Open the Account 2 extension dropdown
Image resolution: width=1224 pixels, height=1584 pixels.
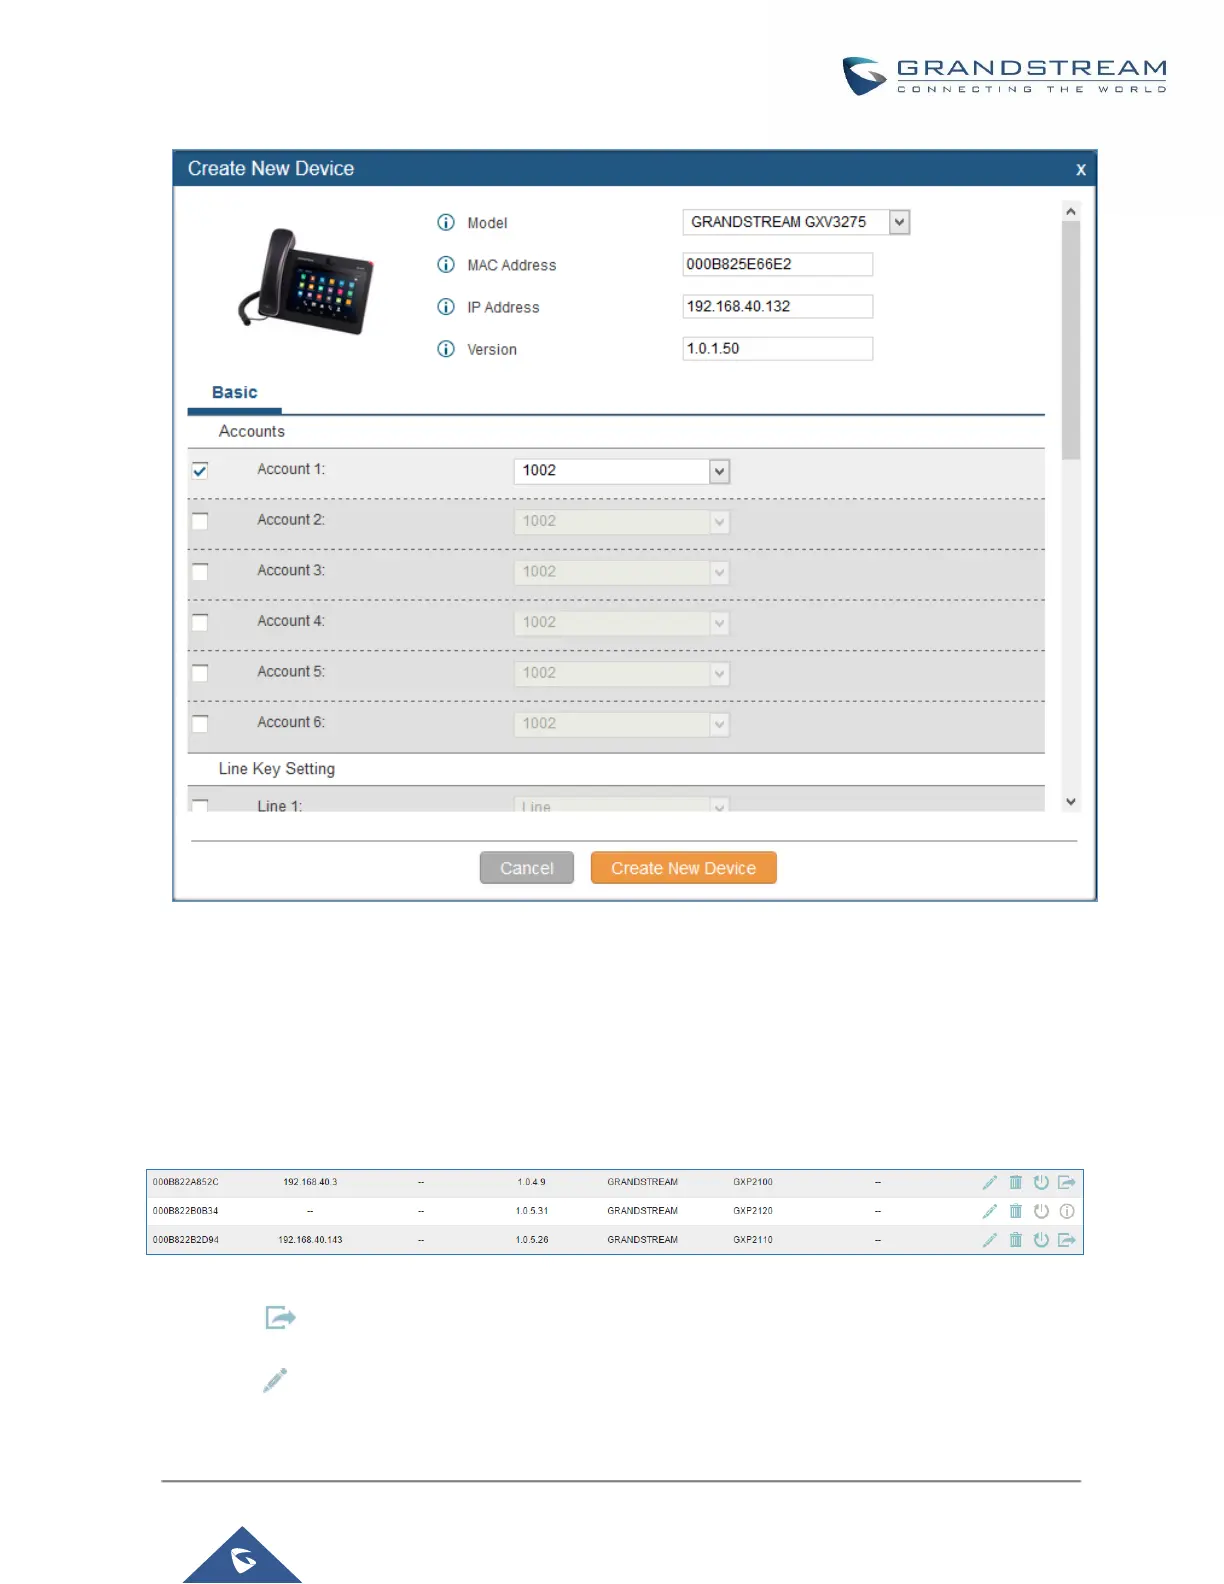(622, 521)
